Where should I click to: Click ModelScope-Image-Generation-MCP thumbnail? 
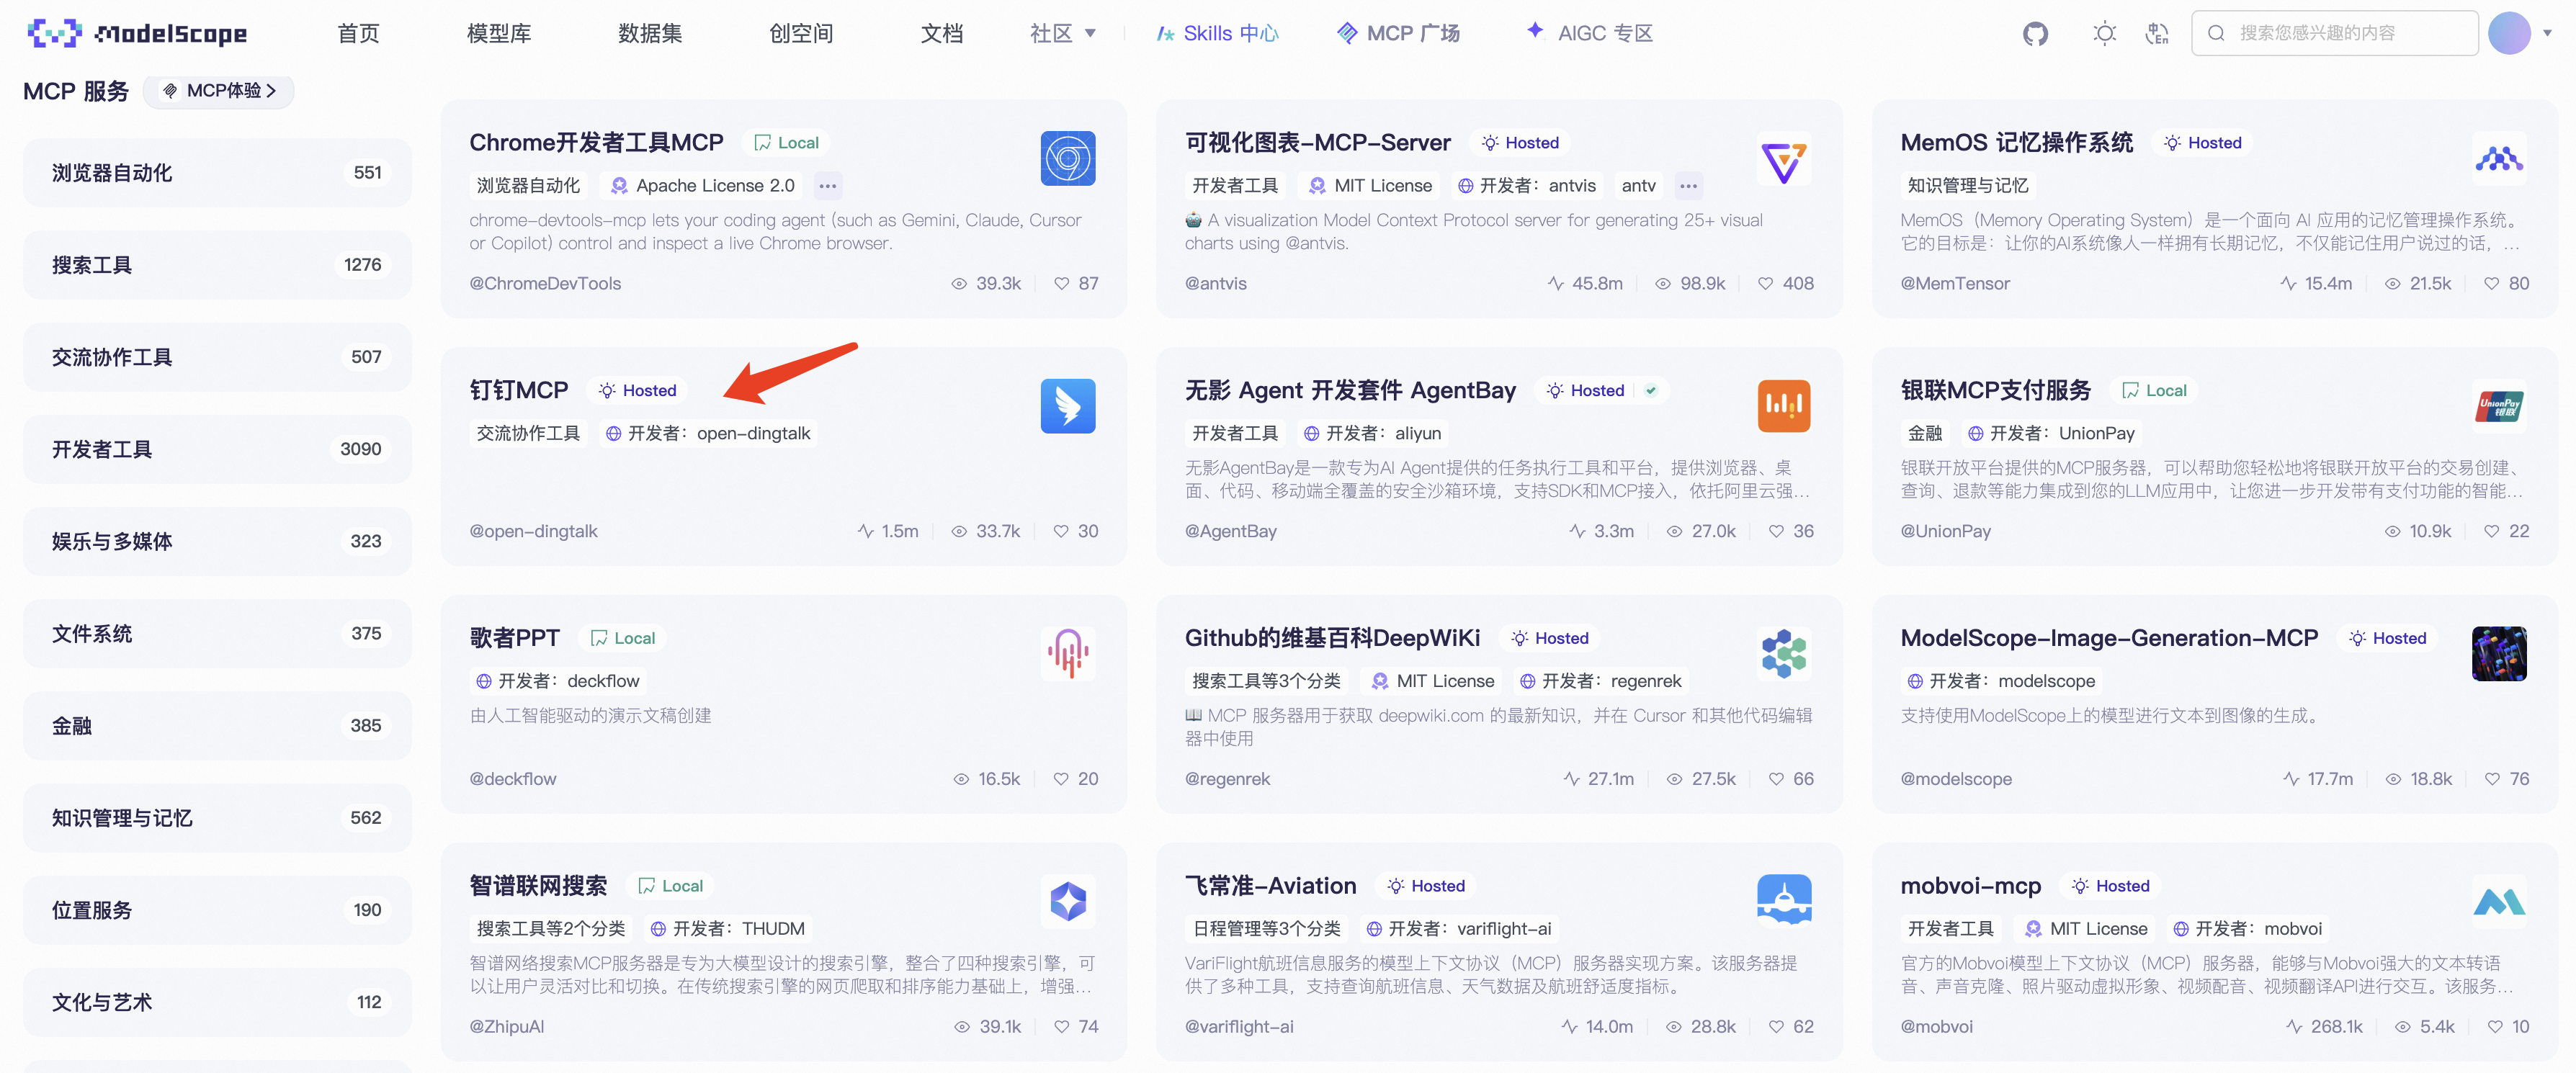(x=2499, y=654)
